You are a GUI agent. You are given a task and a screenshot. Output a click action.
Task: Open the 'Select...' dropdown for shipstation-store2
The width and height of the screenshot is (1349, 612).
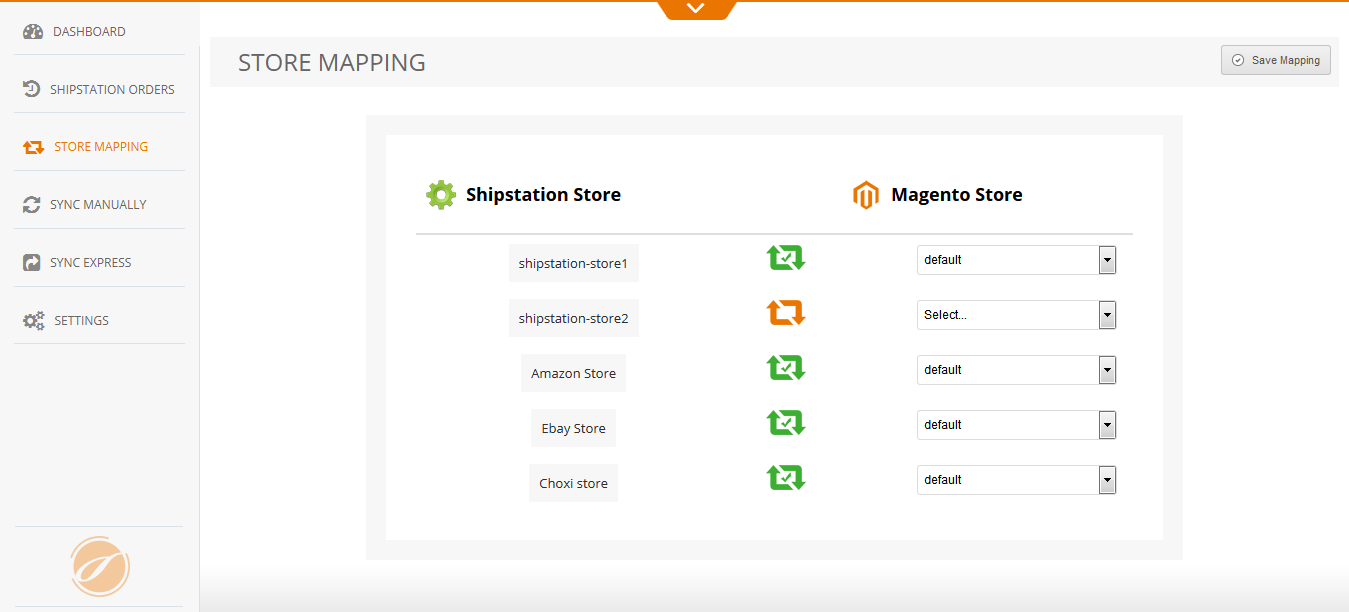pyautogui.click(x=1016, y=315)
